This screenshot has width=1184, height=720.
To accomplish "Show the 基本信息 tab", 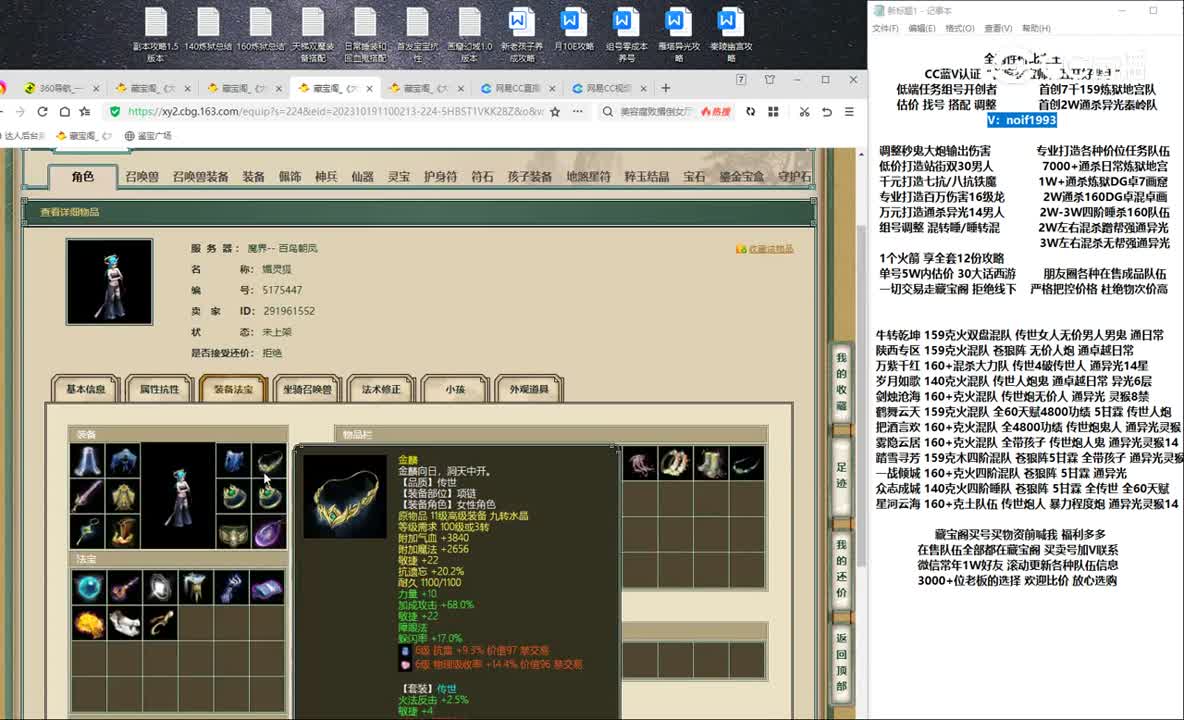I will [x=85, y=389].
